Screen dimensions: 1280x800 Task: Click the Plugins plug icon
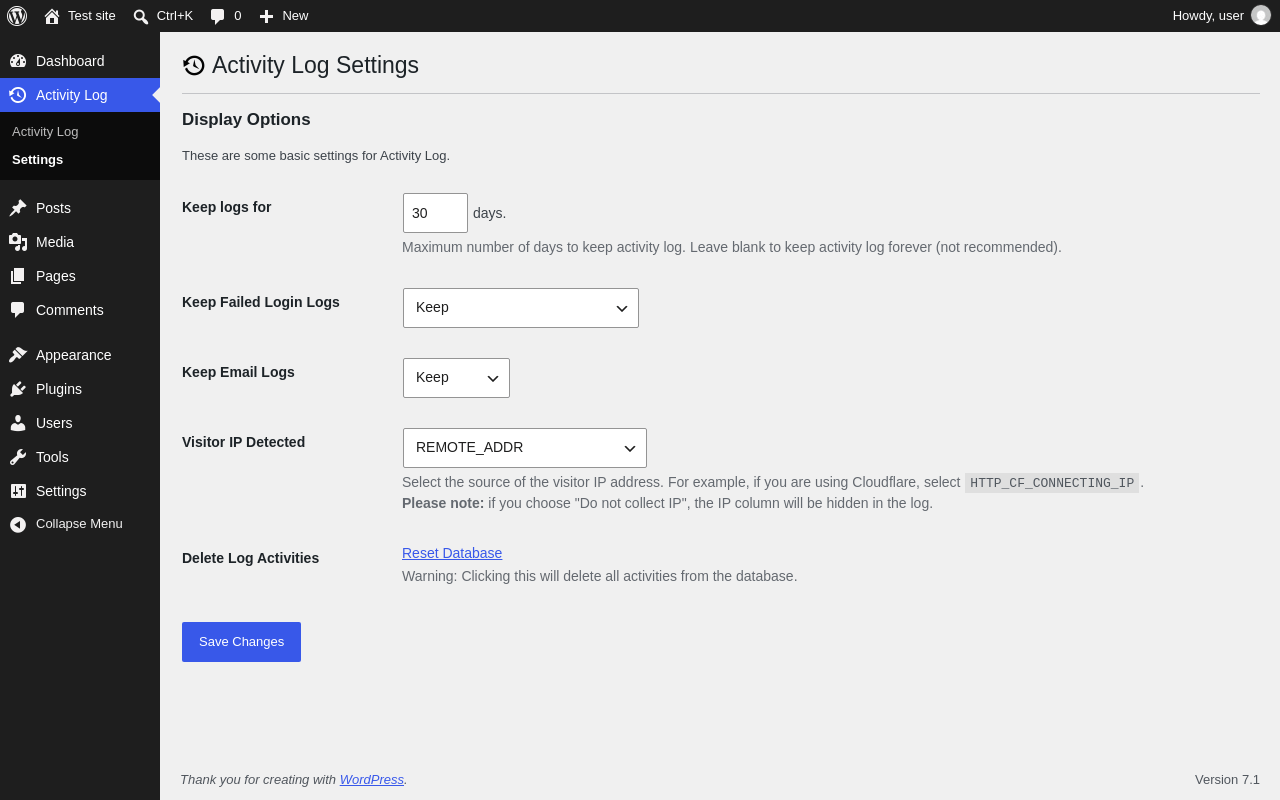(x=18, y=389)
